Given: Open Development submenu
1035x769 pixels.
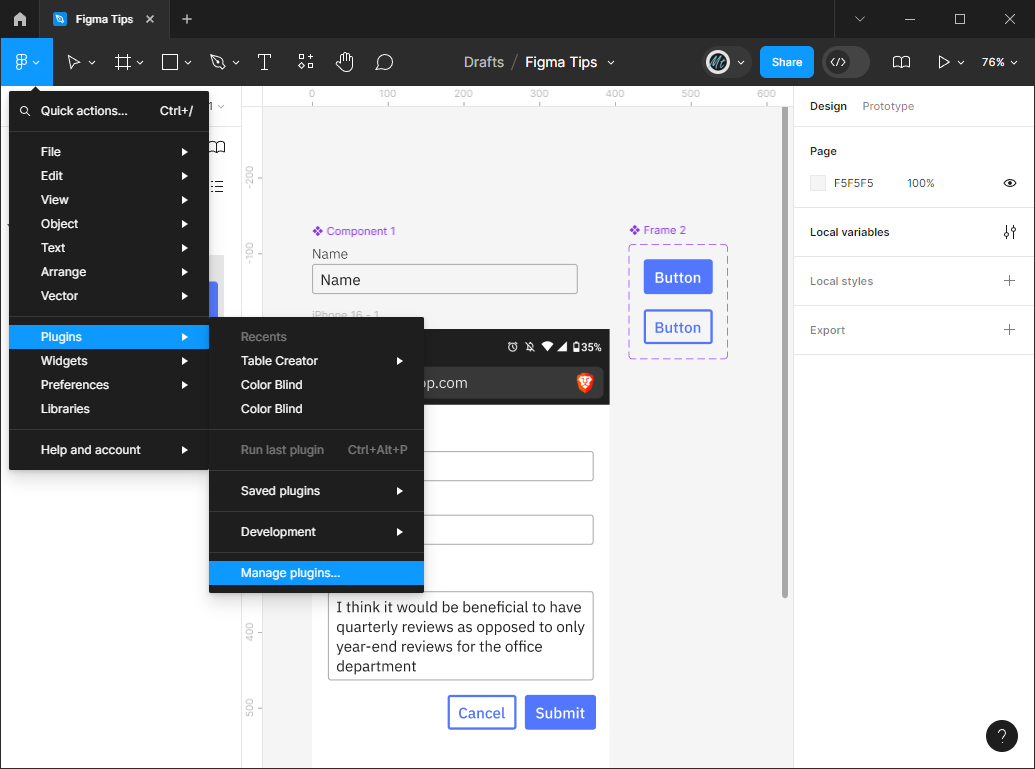Looking at the screenshot, I should tap(316, 532).
